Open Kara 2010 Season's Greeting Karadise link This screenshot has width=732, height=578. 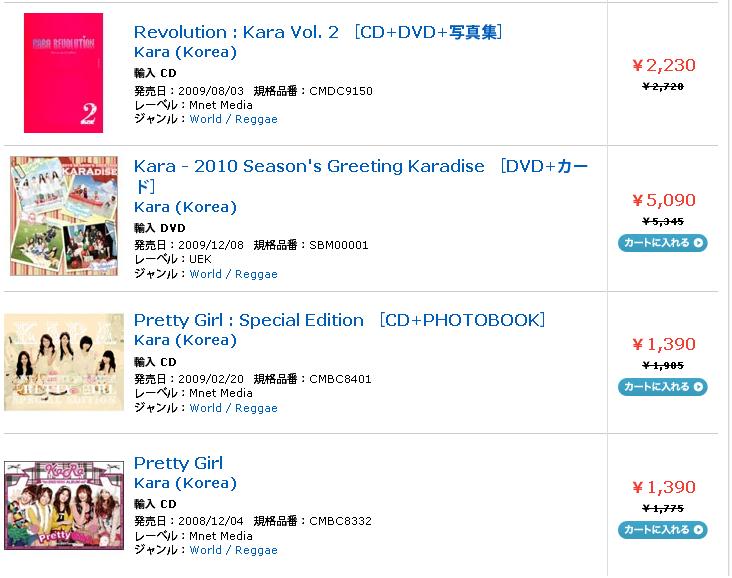point(361,176)
